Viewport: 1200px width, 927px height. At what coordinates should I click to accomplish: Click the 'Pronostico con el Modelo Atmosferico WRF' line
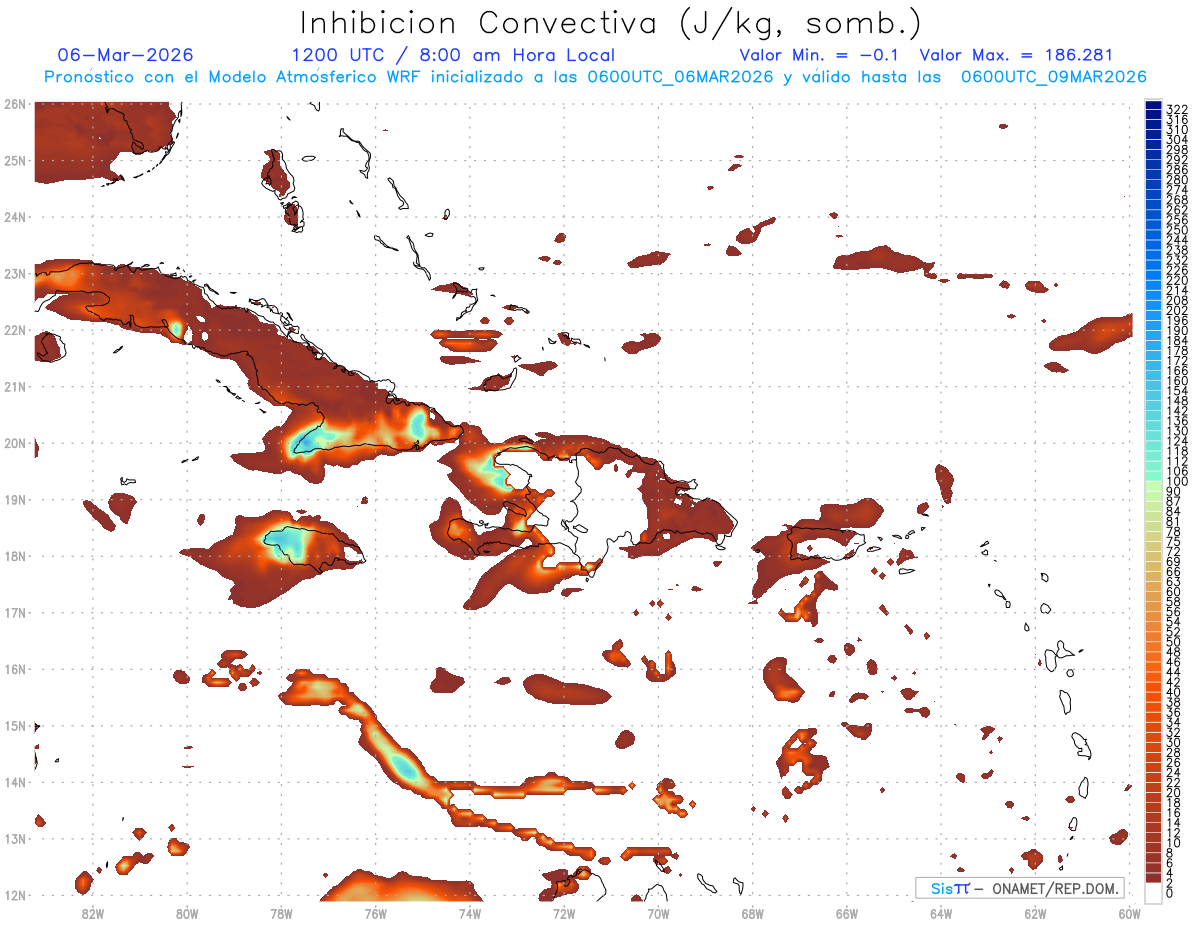click(x=595, y=77)
